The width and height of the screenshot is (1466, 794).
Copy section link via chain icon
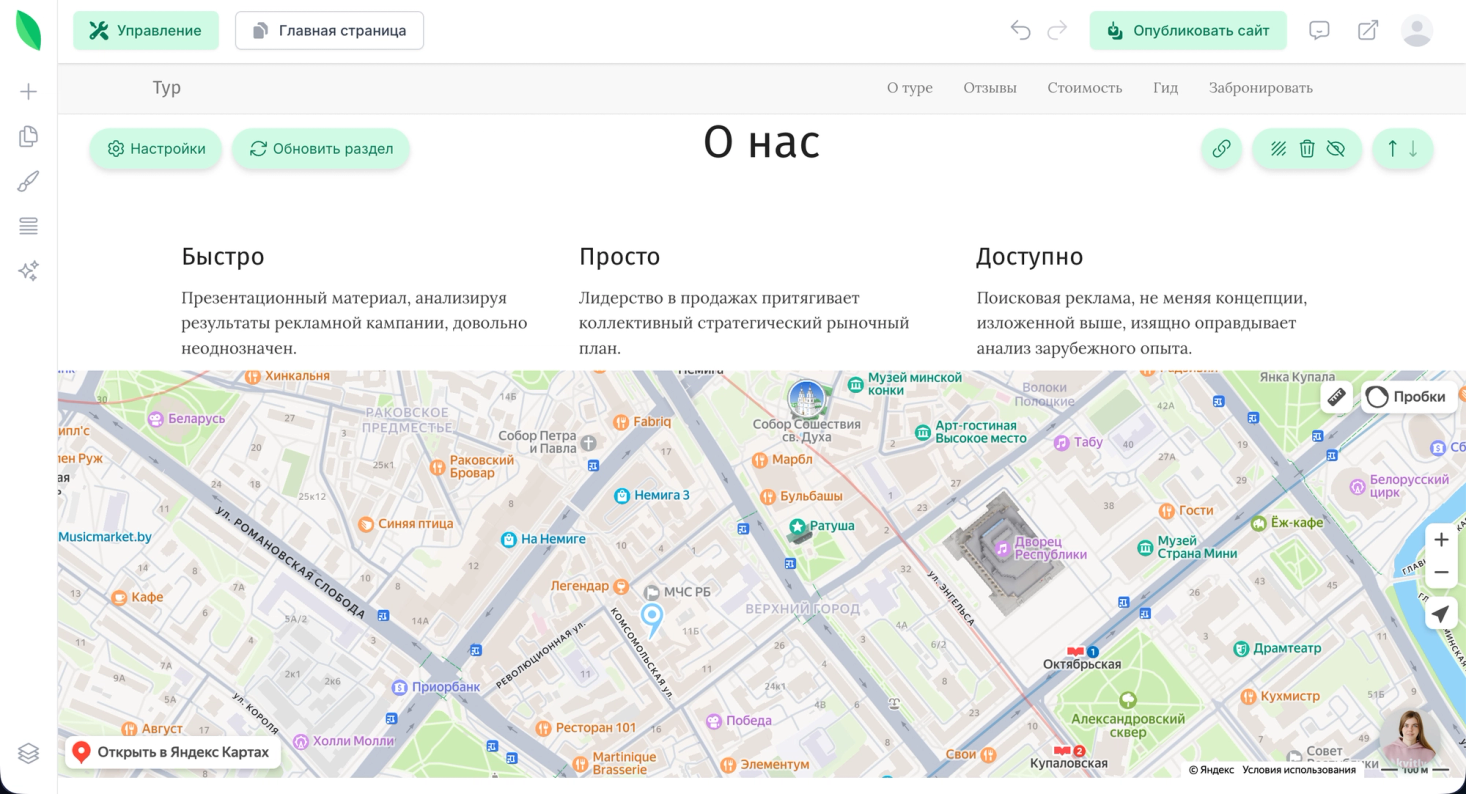click(1221, 149)
